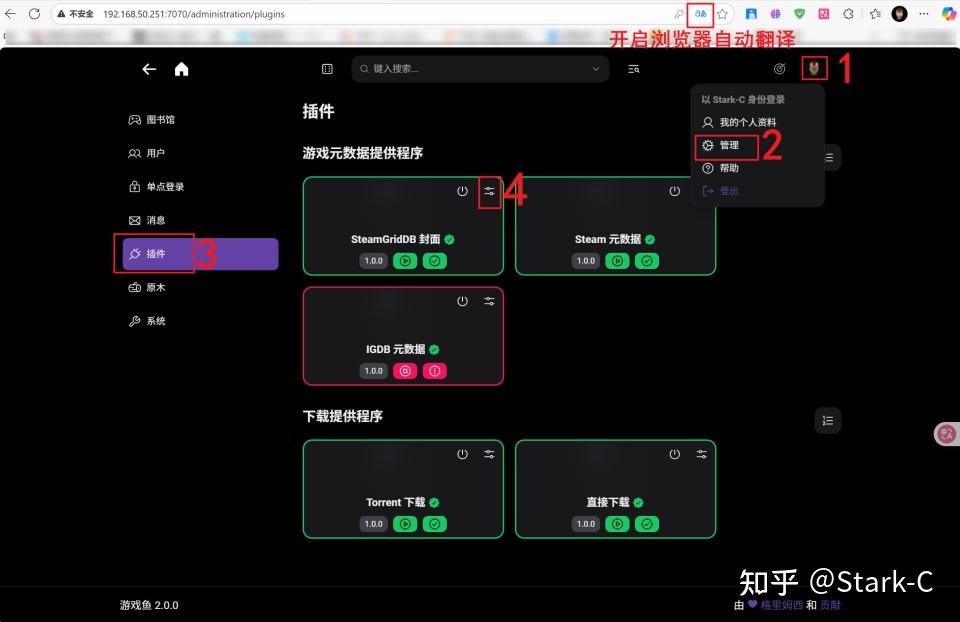Click the home icon in the top bar
960x622 pixels.
point(181,69)
